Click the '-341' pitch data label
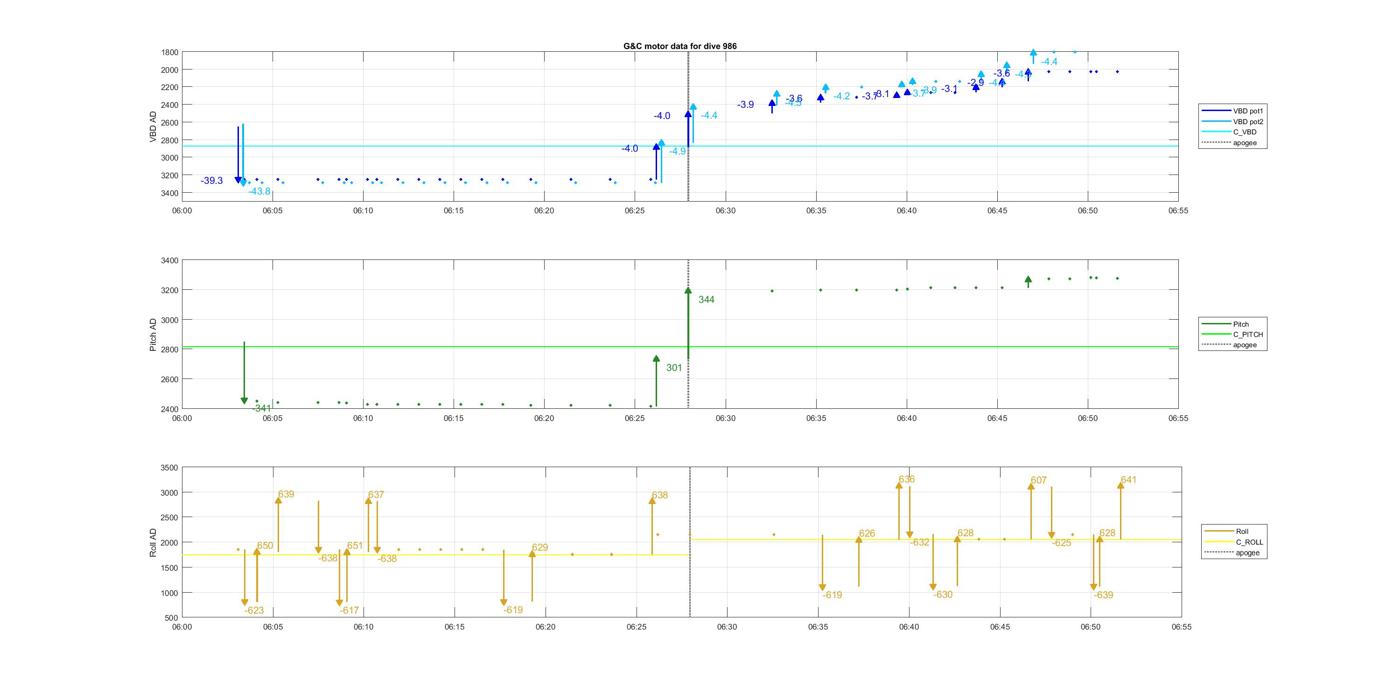 [262, 408]
